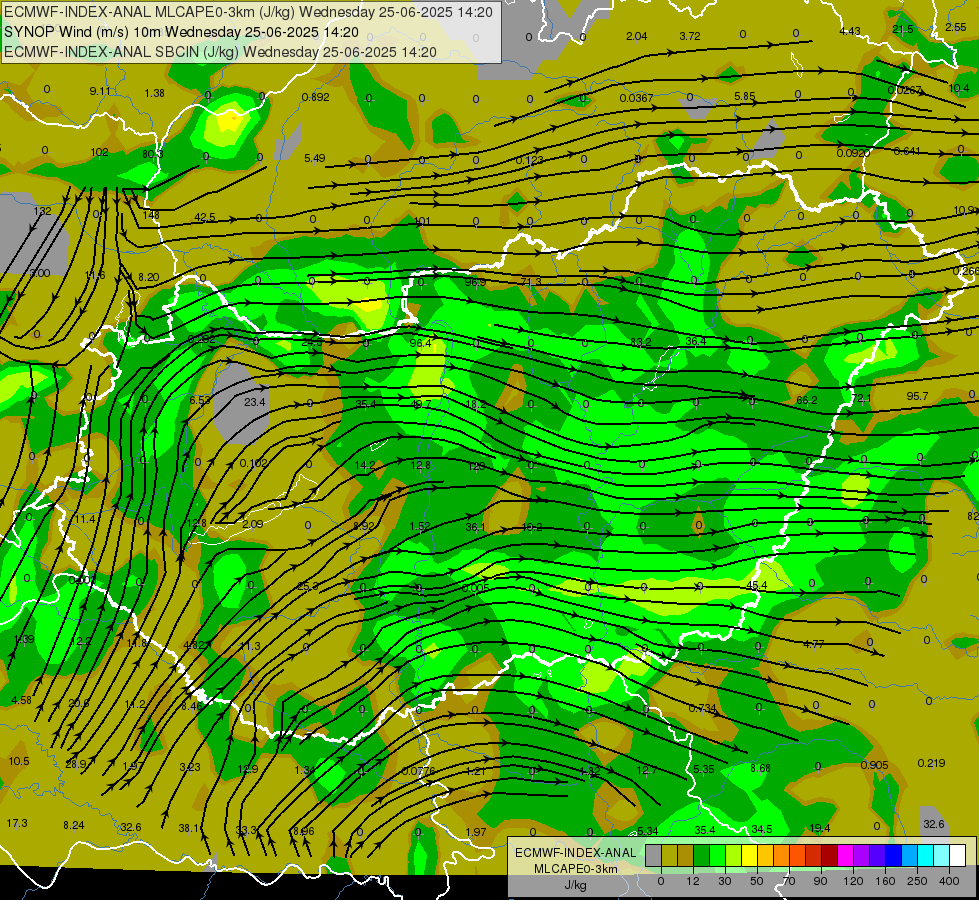This screenshot has height=900, width=979.
Task: Click the grid value 96.9
Action: pyautogui.click(x=475, y=282)
